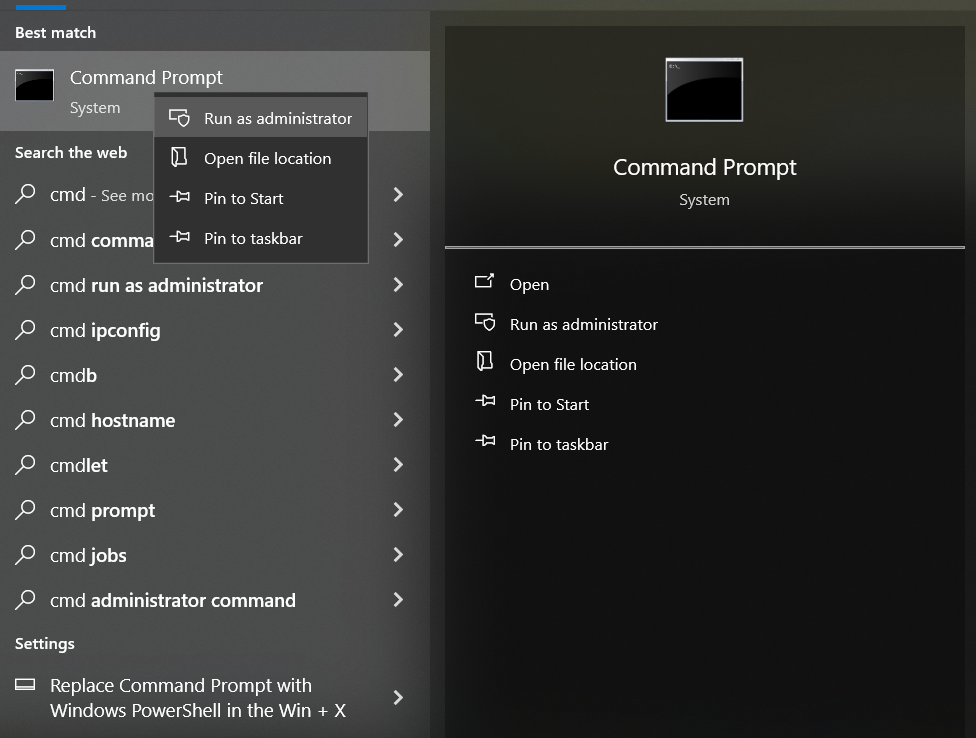Click Pin to Start in right pane

point(549,404)
